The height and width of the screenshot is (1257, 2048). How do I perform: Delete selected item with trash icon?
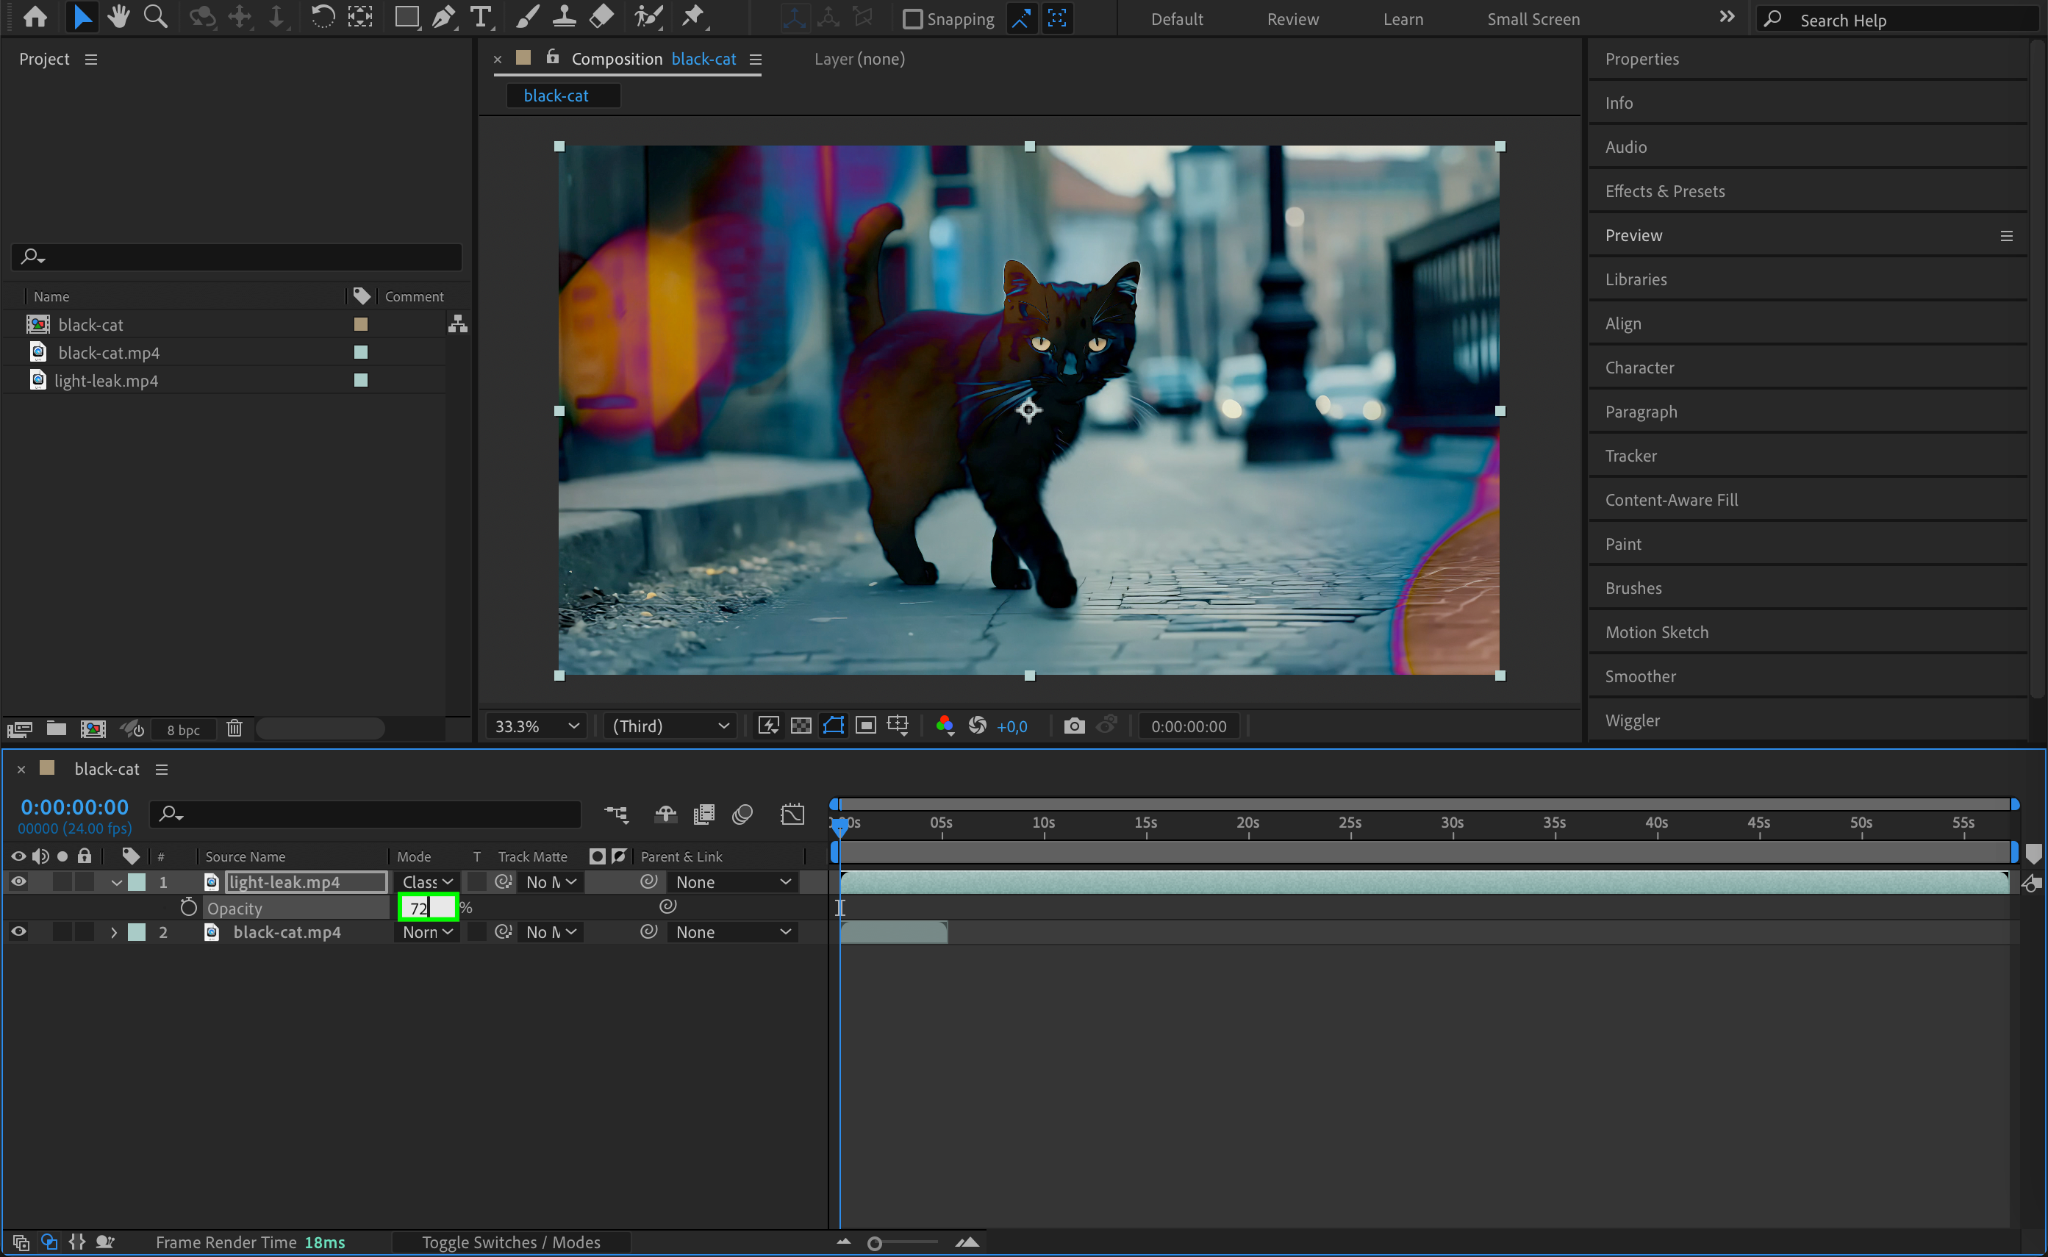pyautogui.click(x=234, y=729)
